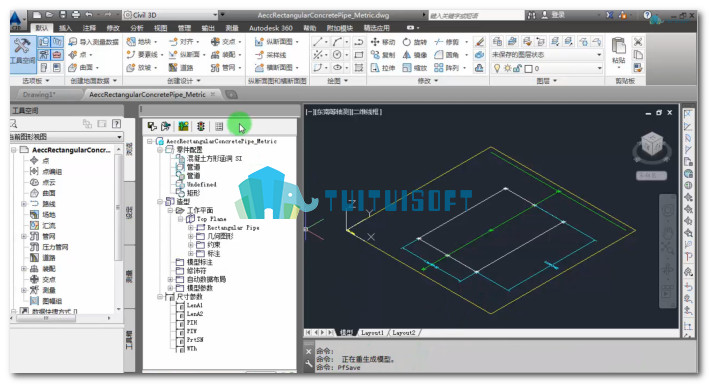Switch to the Layout2 tab
This screenshot has width=709, height=384.
tap(403, 333)
